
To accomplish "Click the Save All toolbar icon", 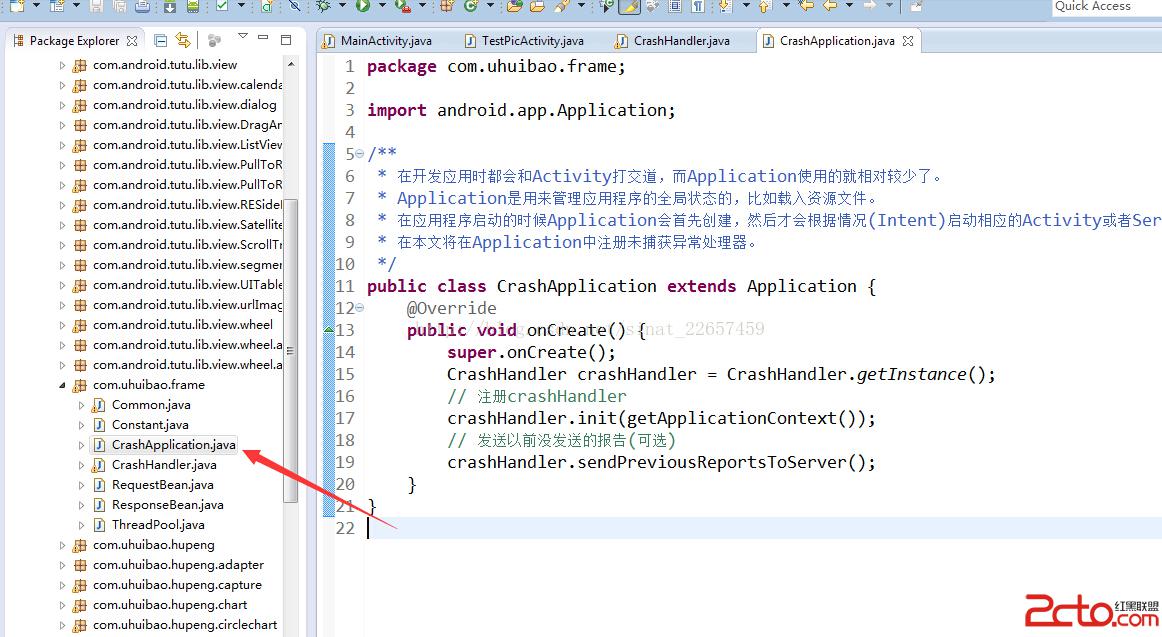I will point(119,6).
